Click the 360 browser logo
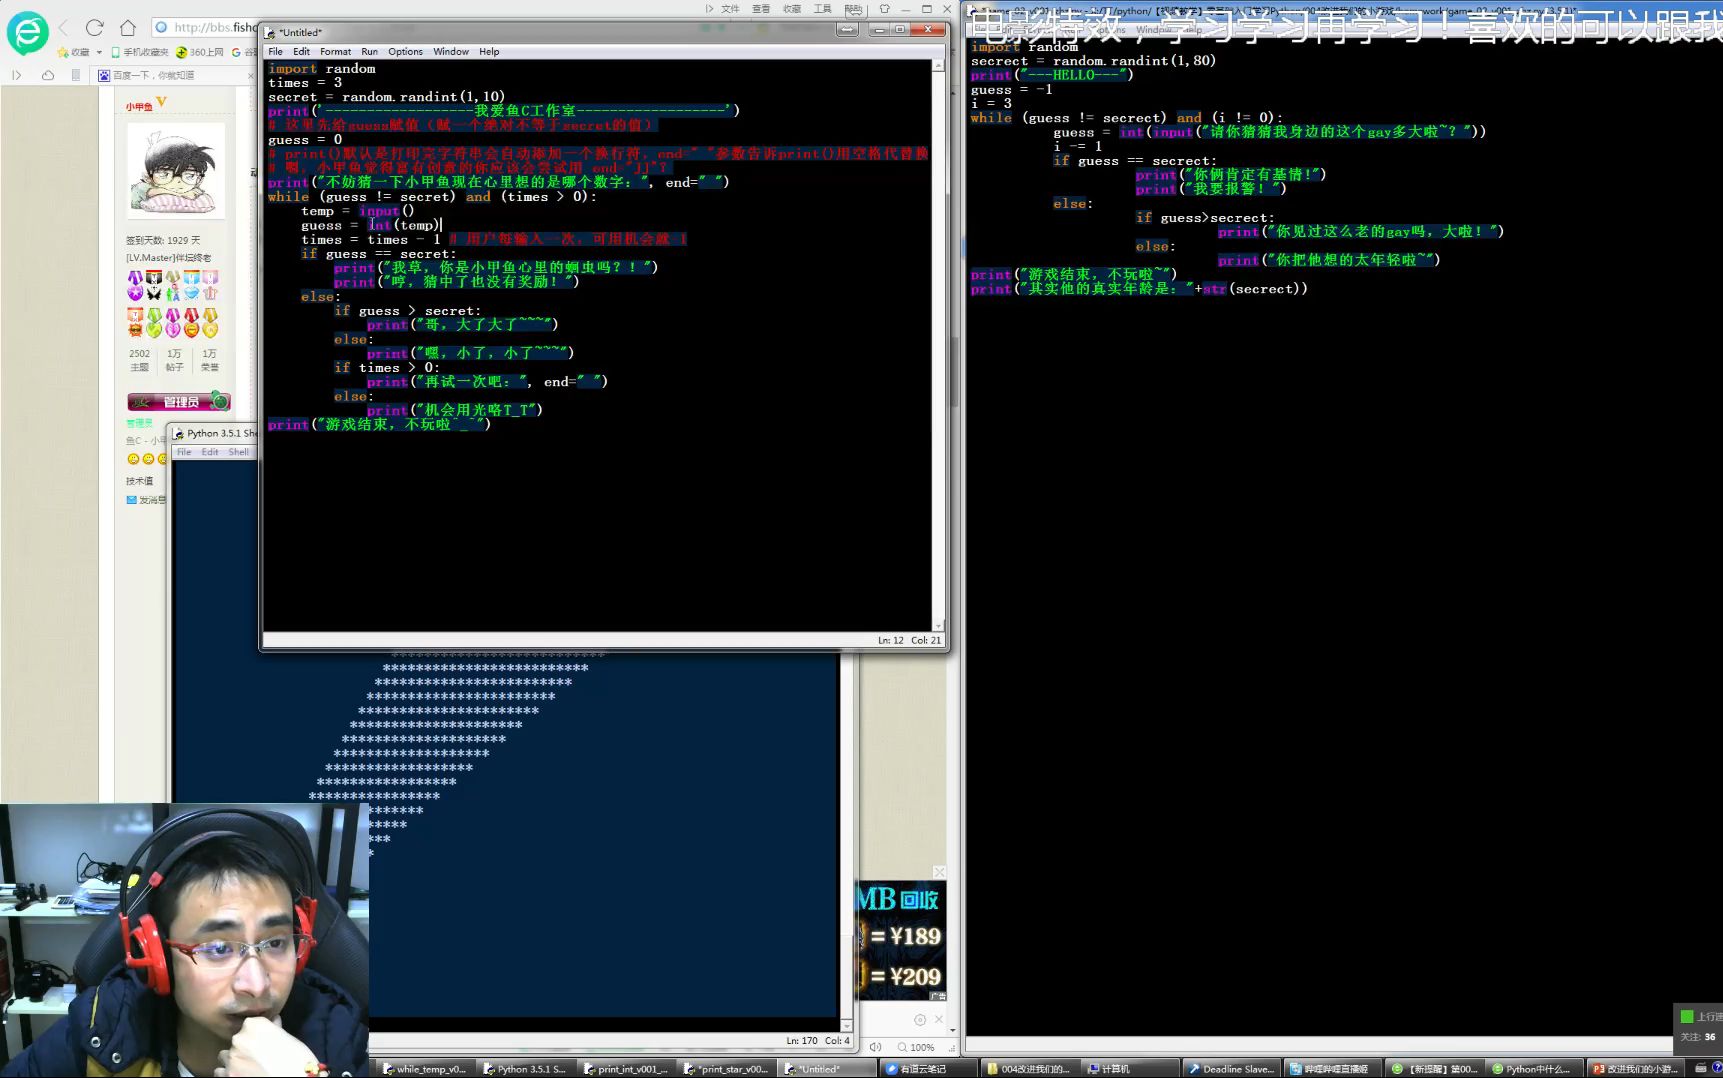 (27, 33)
